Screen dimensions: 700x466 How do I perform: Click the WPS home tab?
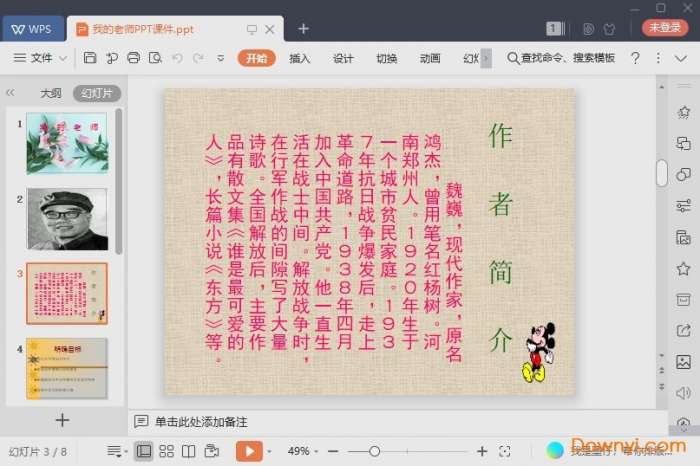32,29
